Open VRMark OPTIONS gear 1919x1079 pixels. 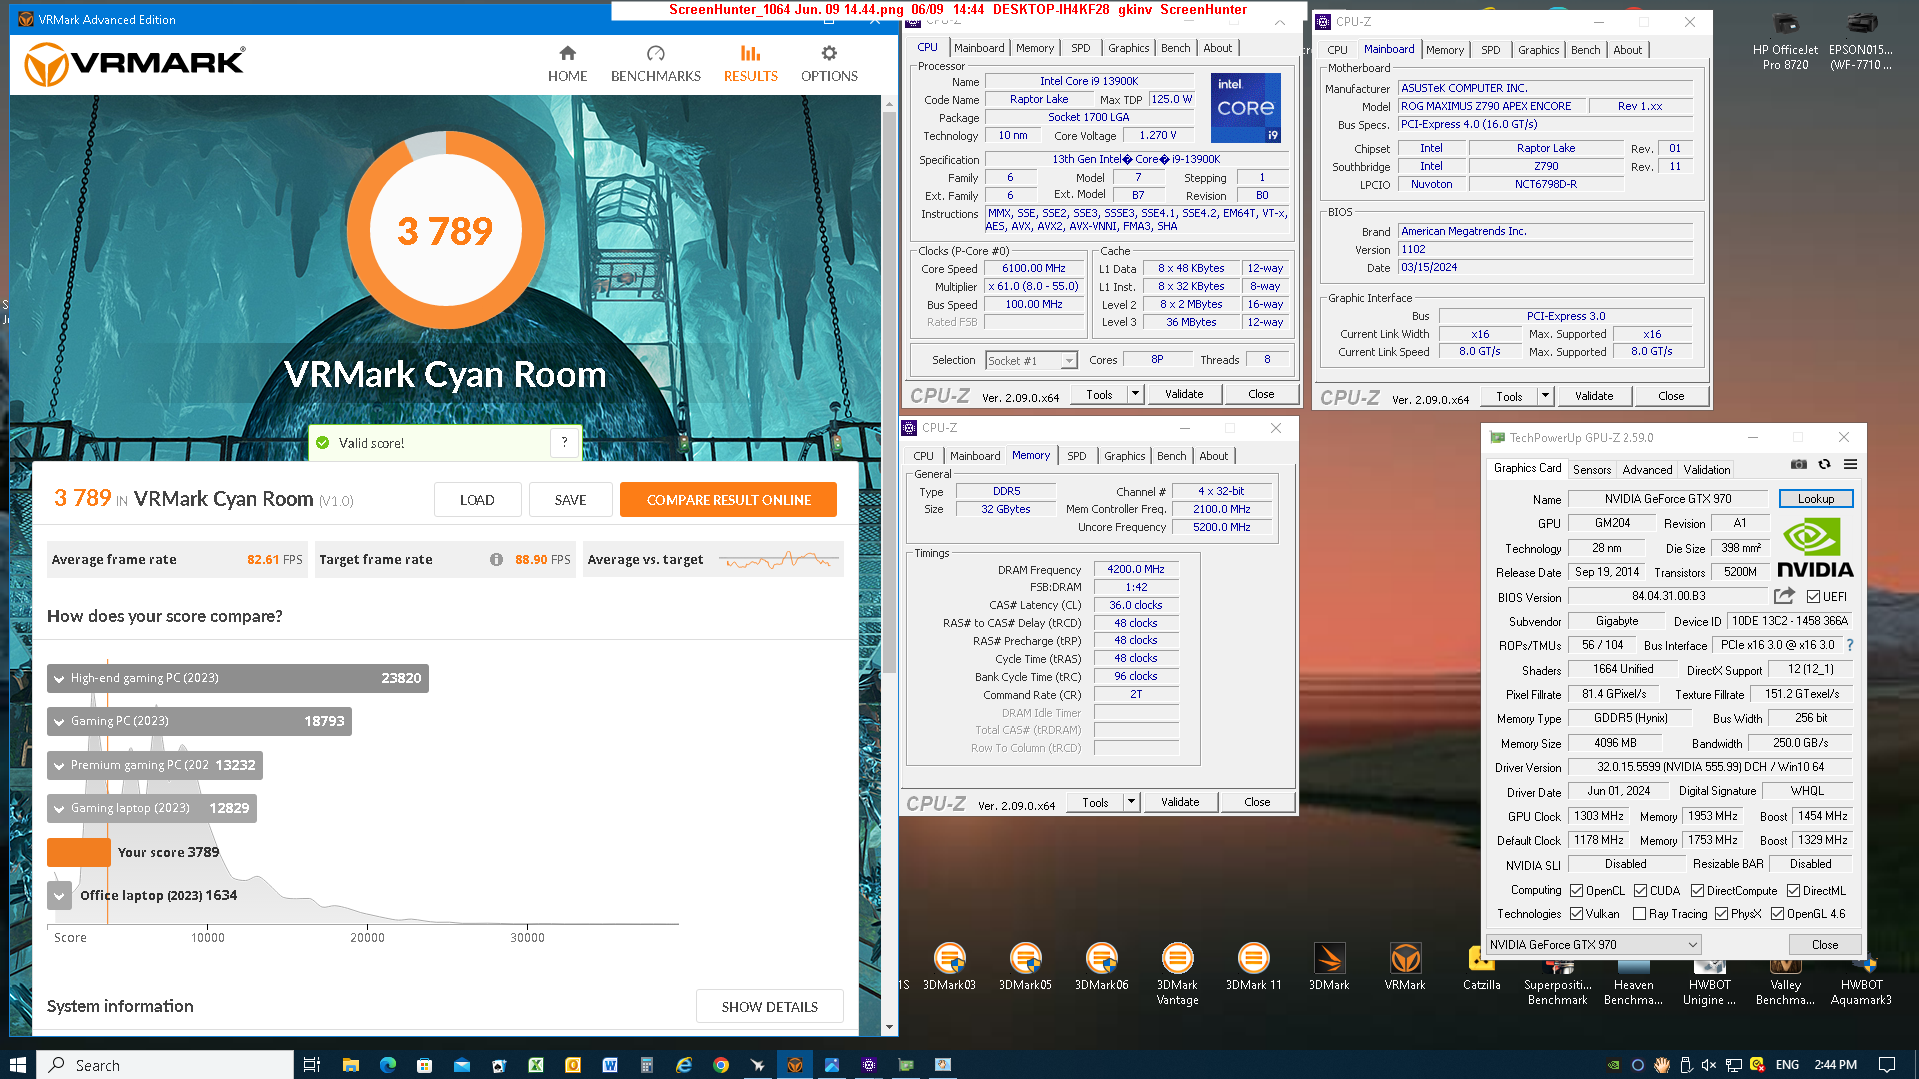pos(829,53)
